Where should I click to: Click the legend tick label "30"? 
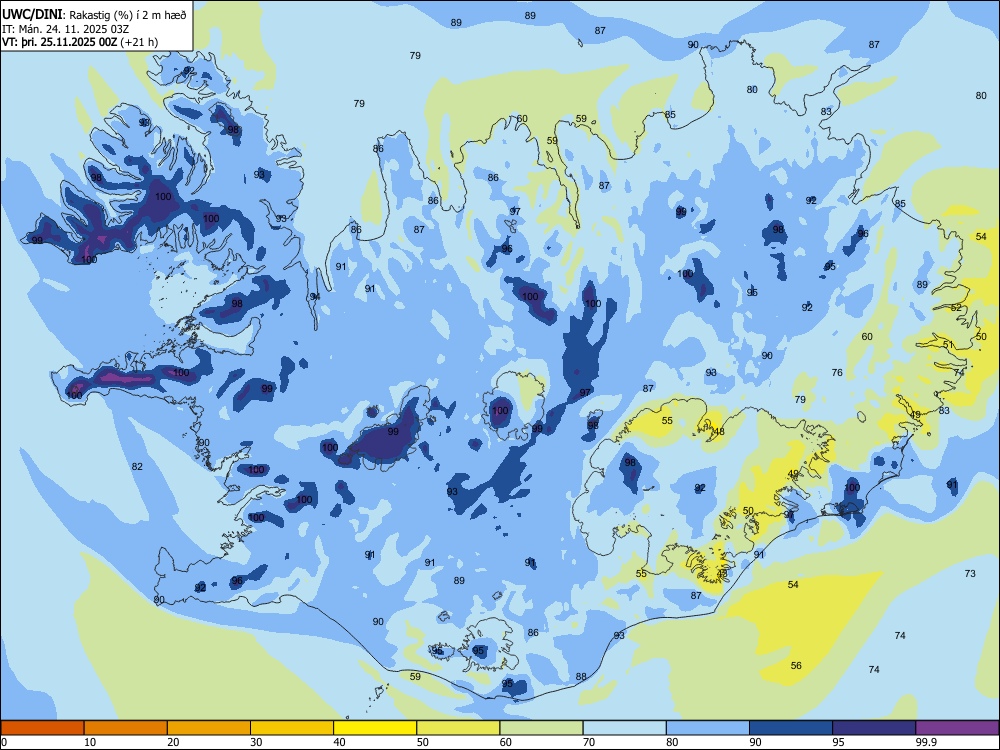pos(256,742)
